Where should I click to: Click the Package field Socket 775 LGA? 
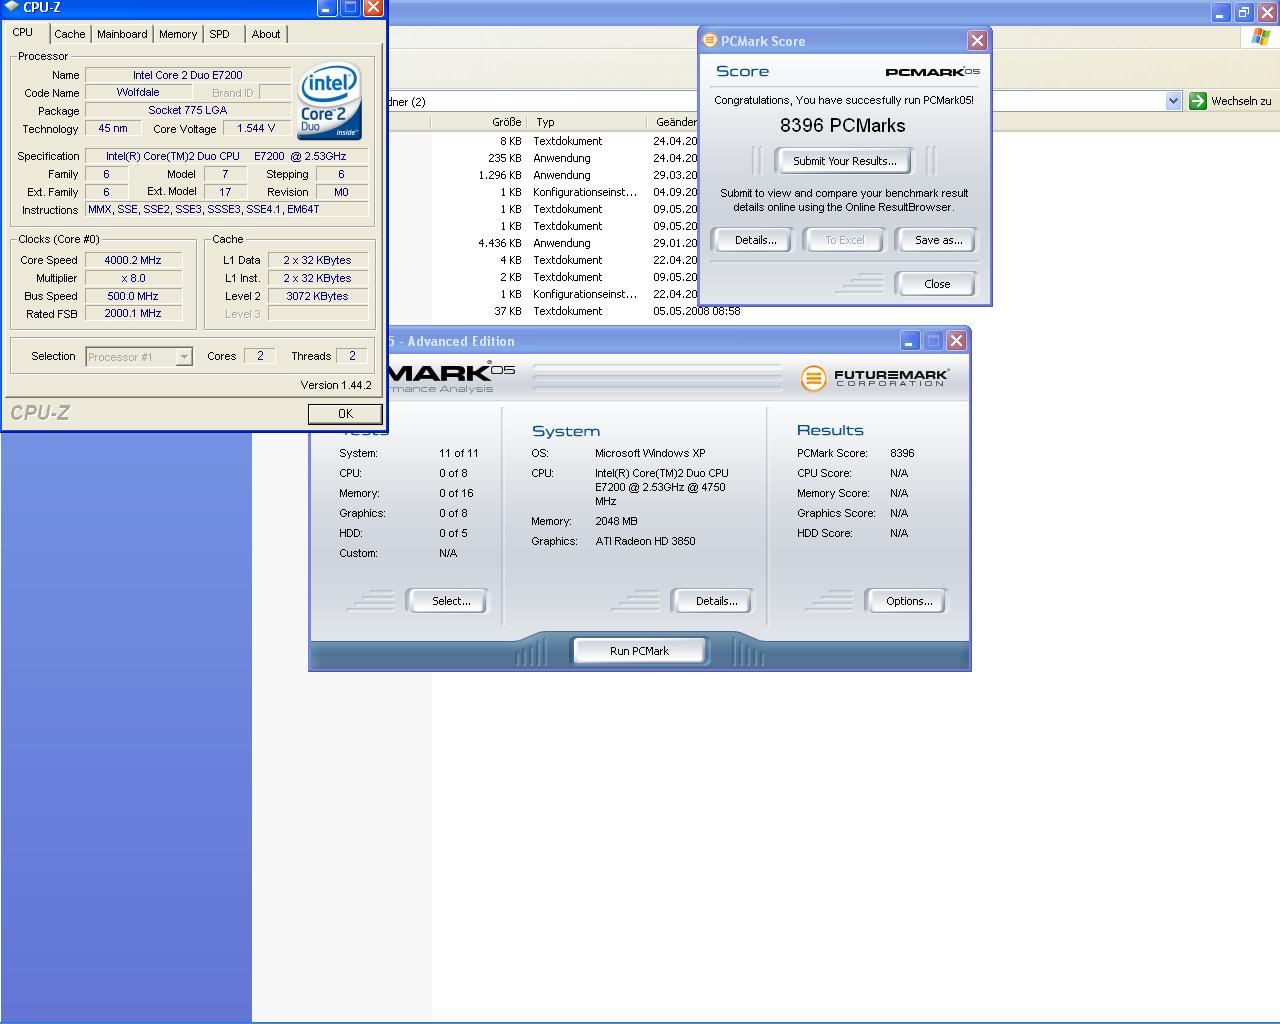[188, 110]
